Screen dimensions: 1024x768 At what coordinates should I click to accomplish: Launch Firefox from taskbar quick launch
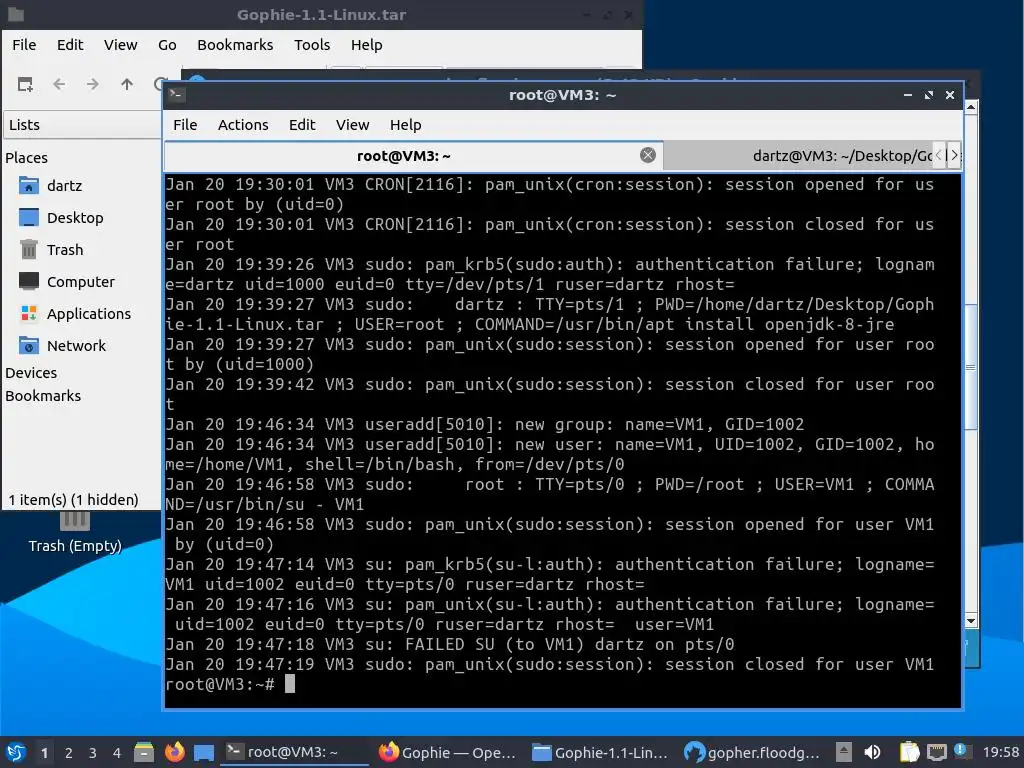tap(174, 752)
